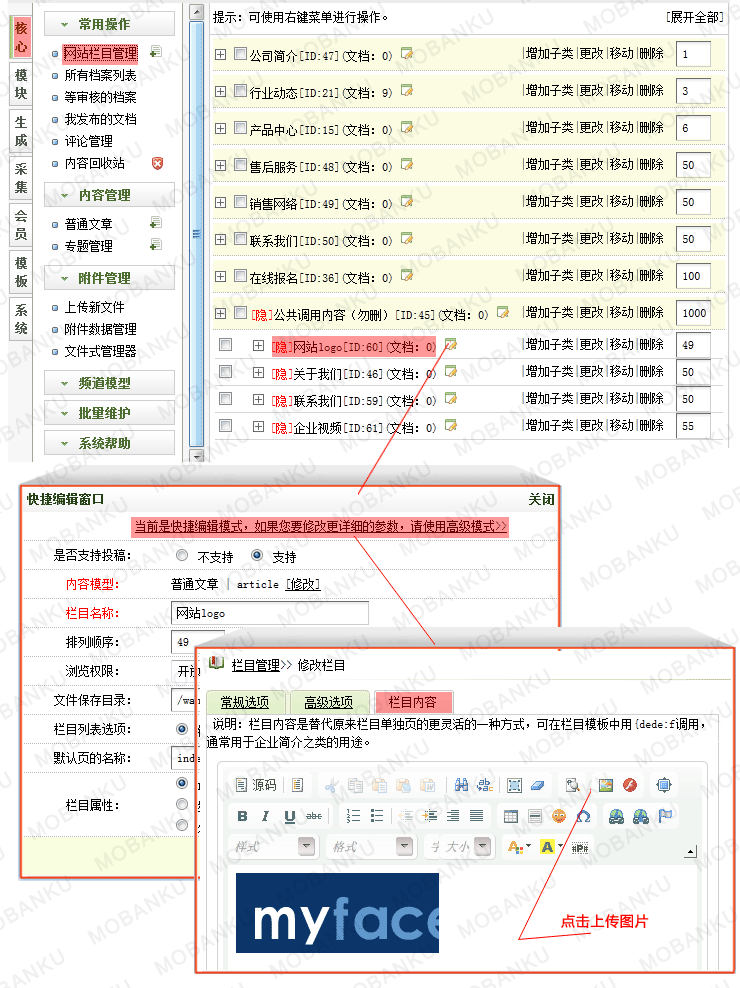This screenshot has height=988, width=740.
Task: Switch to 高级选项 tab
Action: [x=328, y=702]
